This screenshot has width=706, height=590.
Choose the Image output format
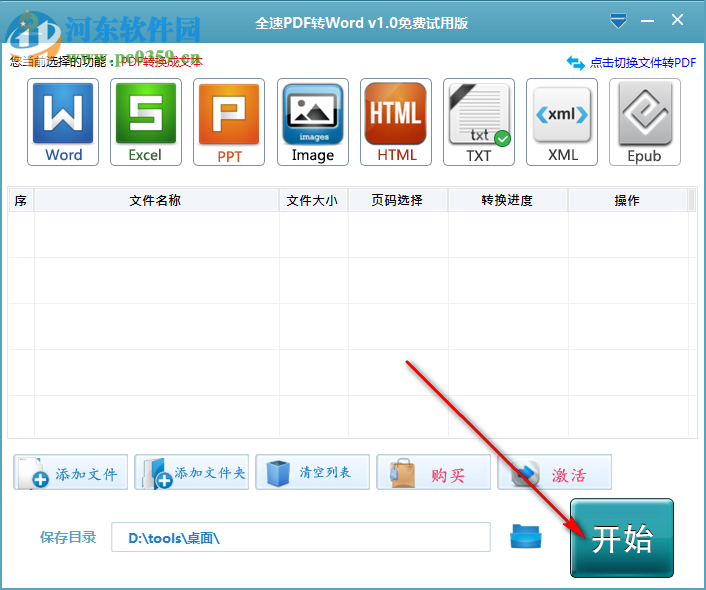click(x=313, y=122)
